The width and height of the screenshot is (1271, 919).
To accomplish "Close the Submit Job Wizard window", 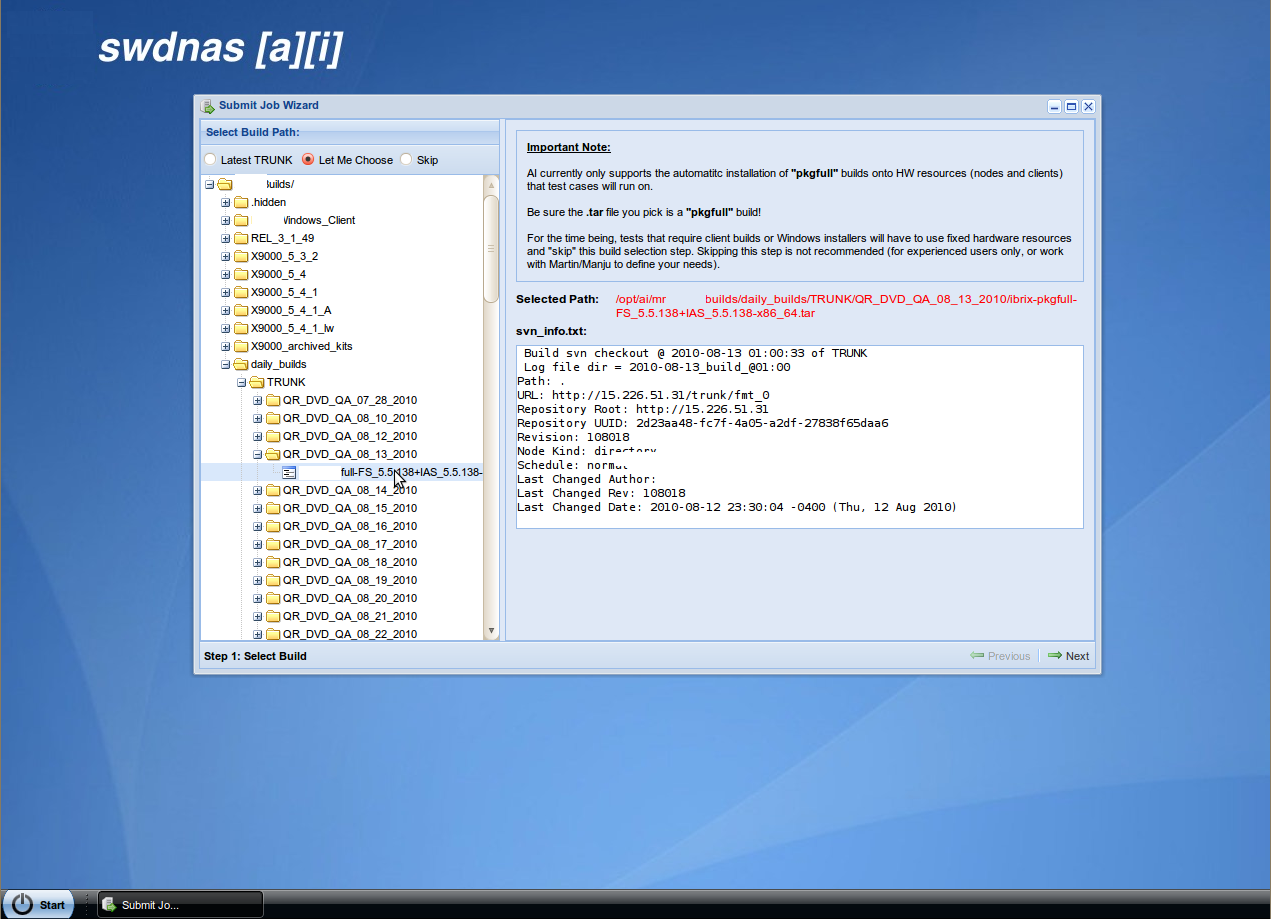I will 1088,106.
